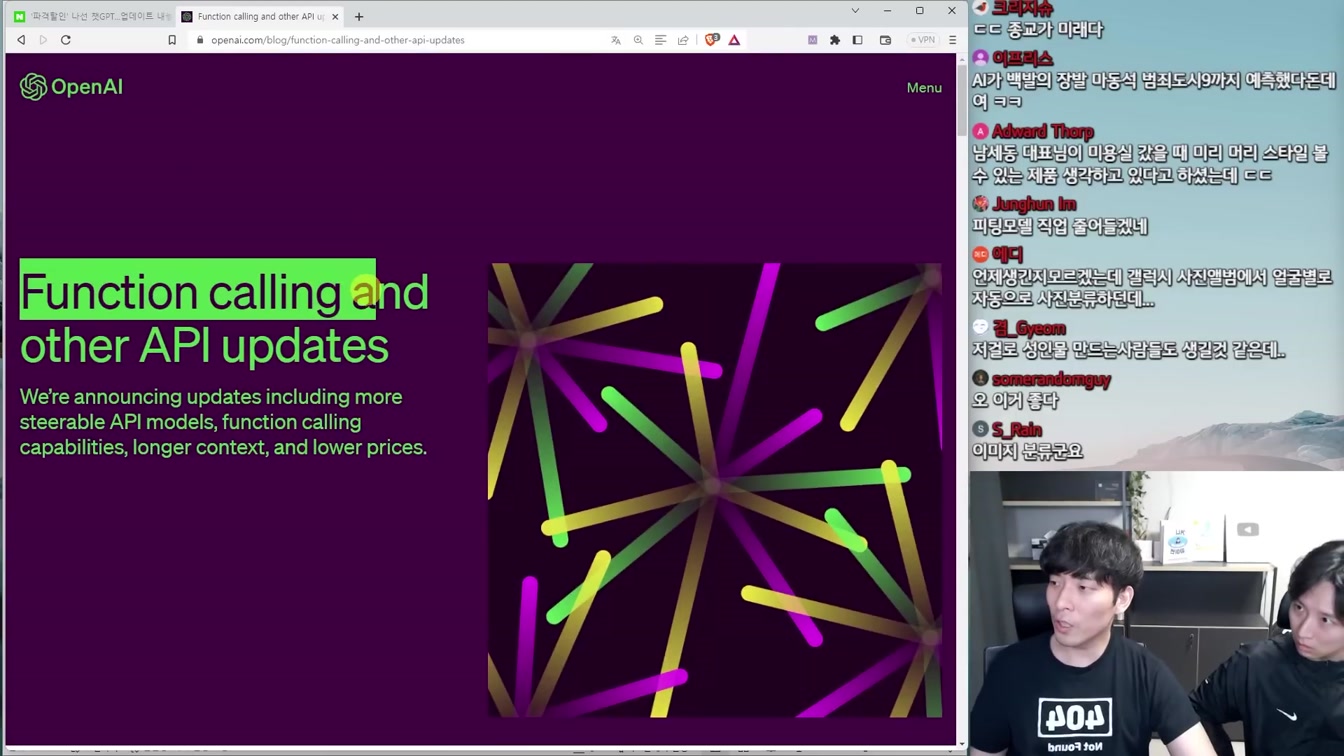
Task: Open the OpenAI site Menu
Action: click(924, 88)
